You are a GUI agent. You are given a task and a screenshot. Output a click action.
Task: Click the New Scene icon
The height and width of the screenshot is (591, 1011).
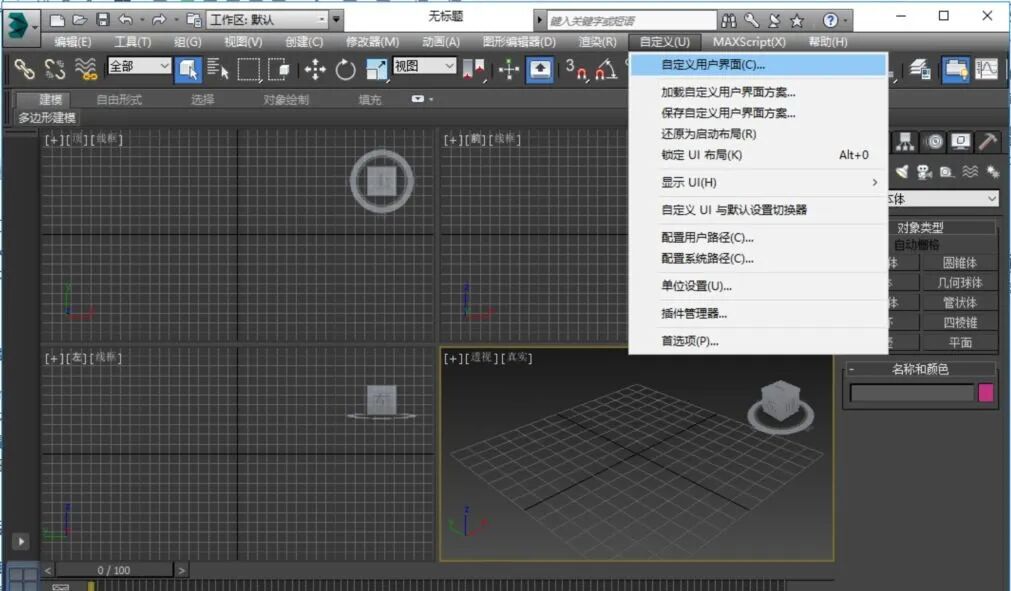tap(57, 20)
